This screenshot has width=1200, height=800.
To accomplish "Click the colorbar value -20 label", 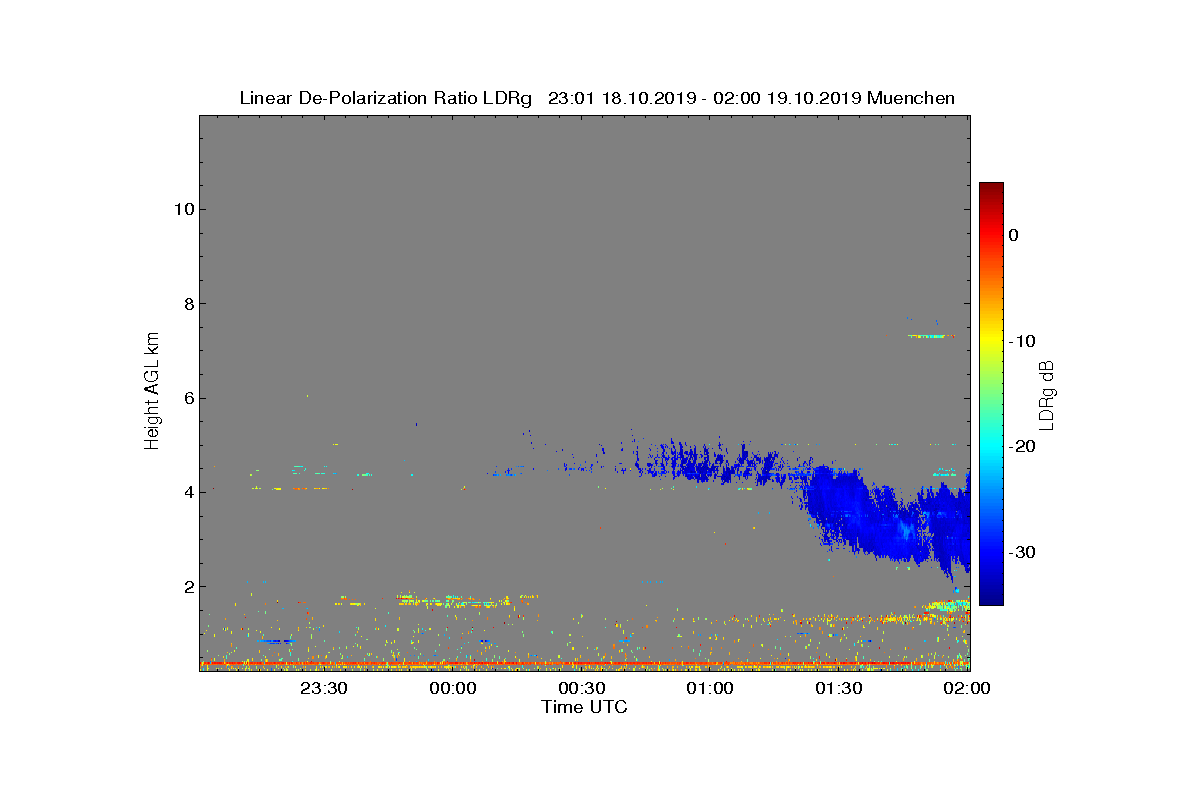I will [x=1021, y=447].
